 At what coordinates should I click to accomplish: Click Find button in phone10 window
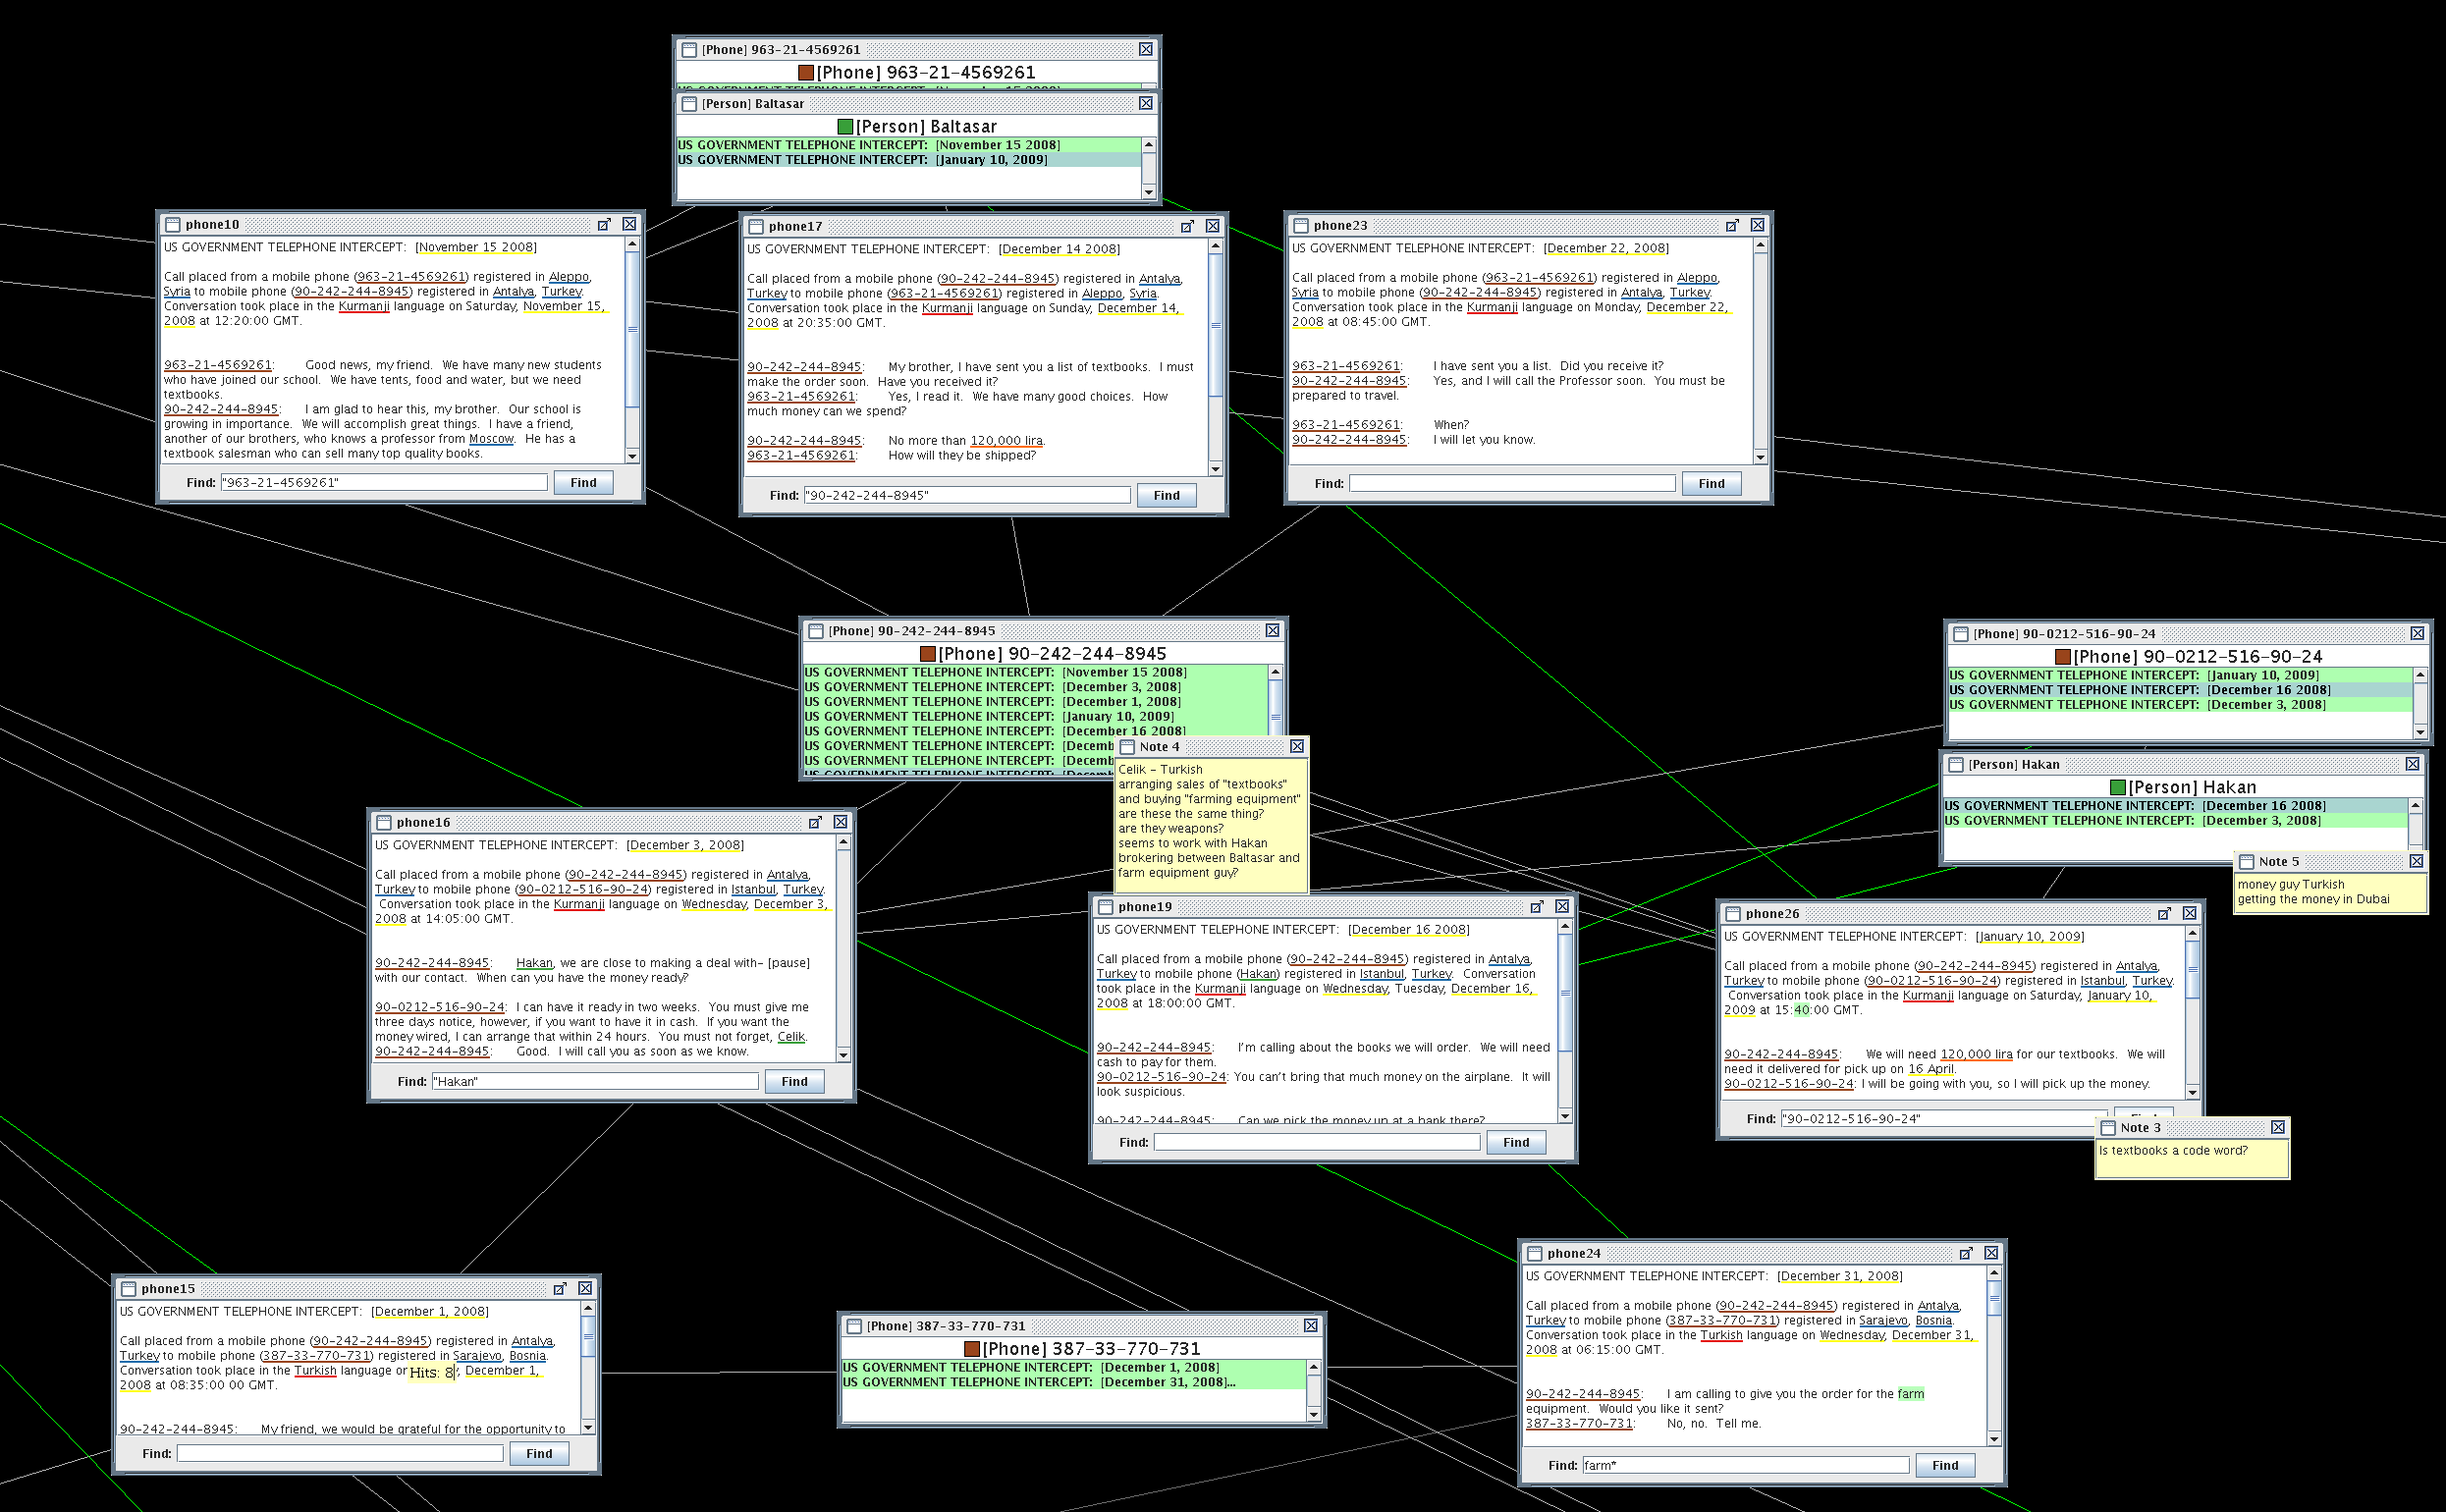coord(583,483)
